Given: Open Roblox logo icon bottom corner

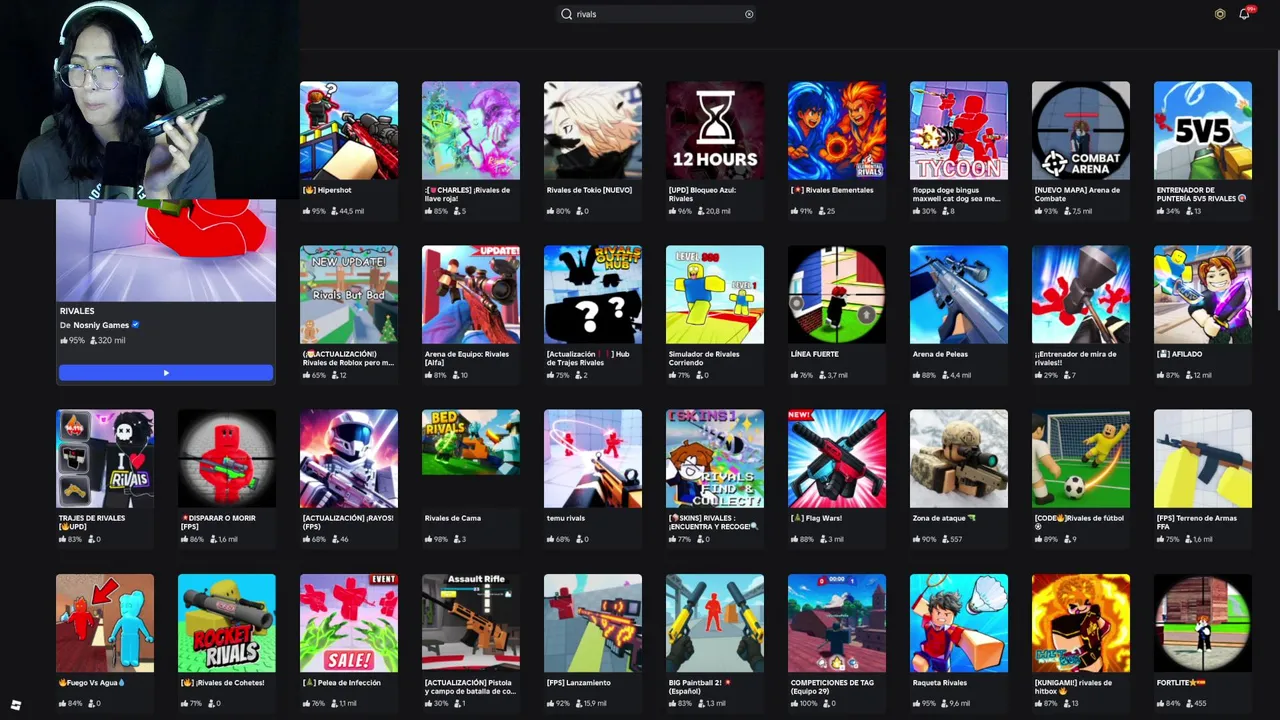Looking at the screenshot, I should [16, 705].
